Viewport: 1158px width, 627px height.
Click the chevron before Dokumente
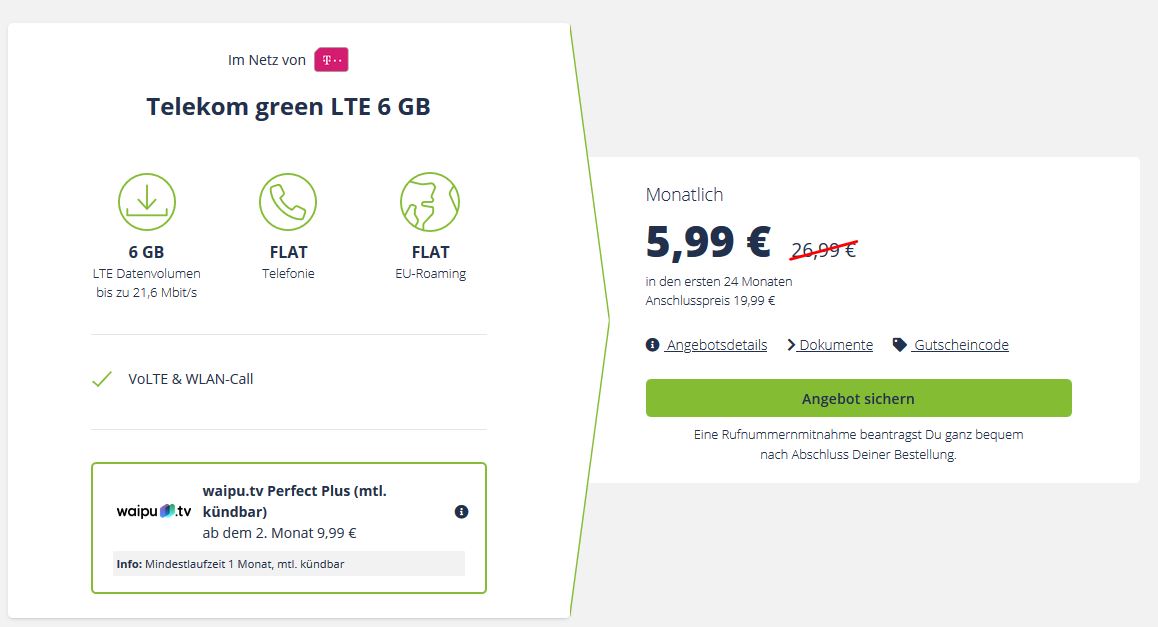pyautogui.click(x=791, y=345)
